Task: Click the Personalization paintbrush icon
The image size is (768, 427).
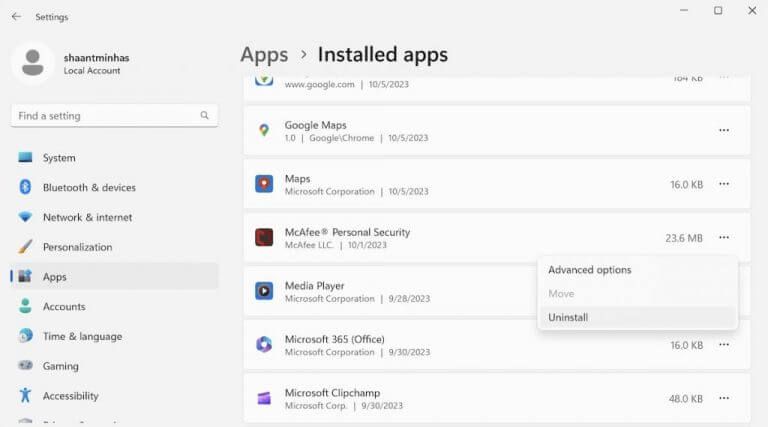Action: (25, 247)
